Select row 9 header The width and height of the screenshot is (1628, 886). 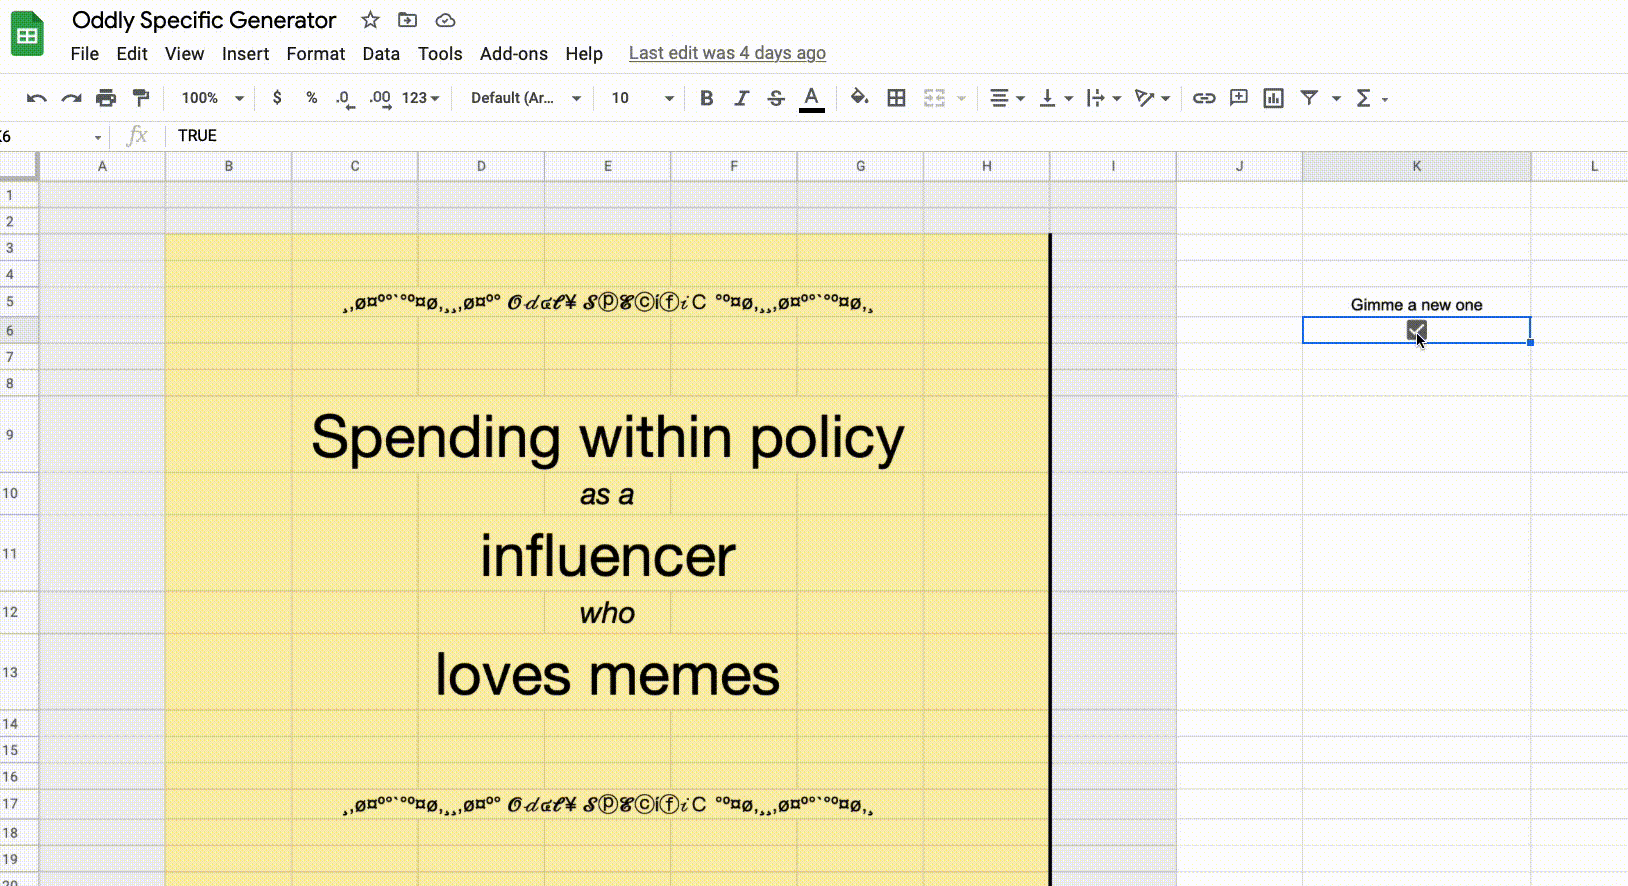19,435
